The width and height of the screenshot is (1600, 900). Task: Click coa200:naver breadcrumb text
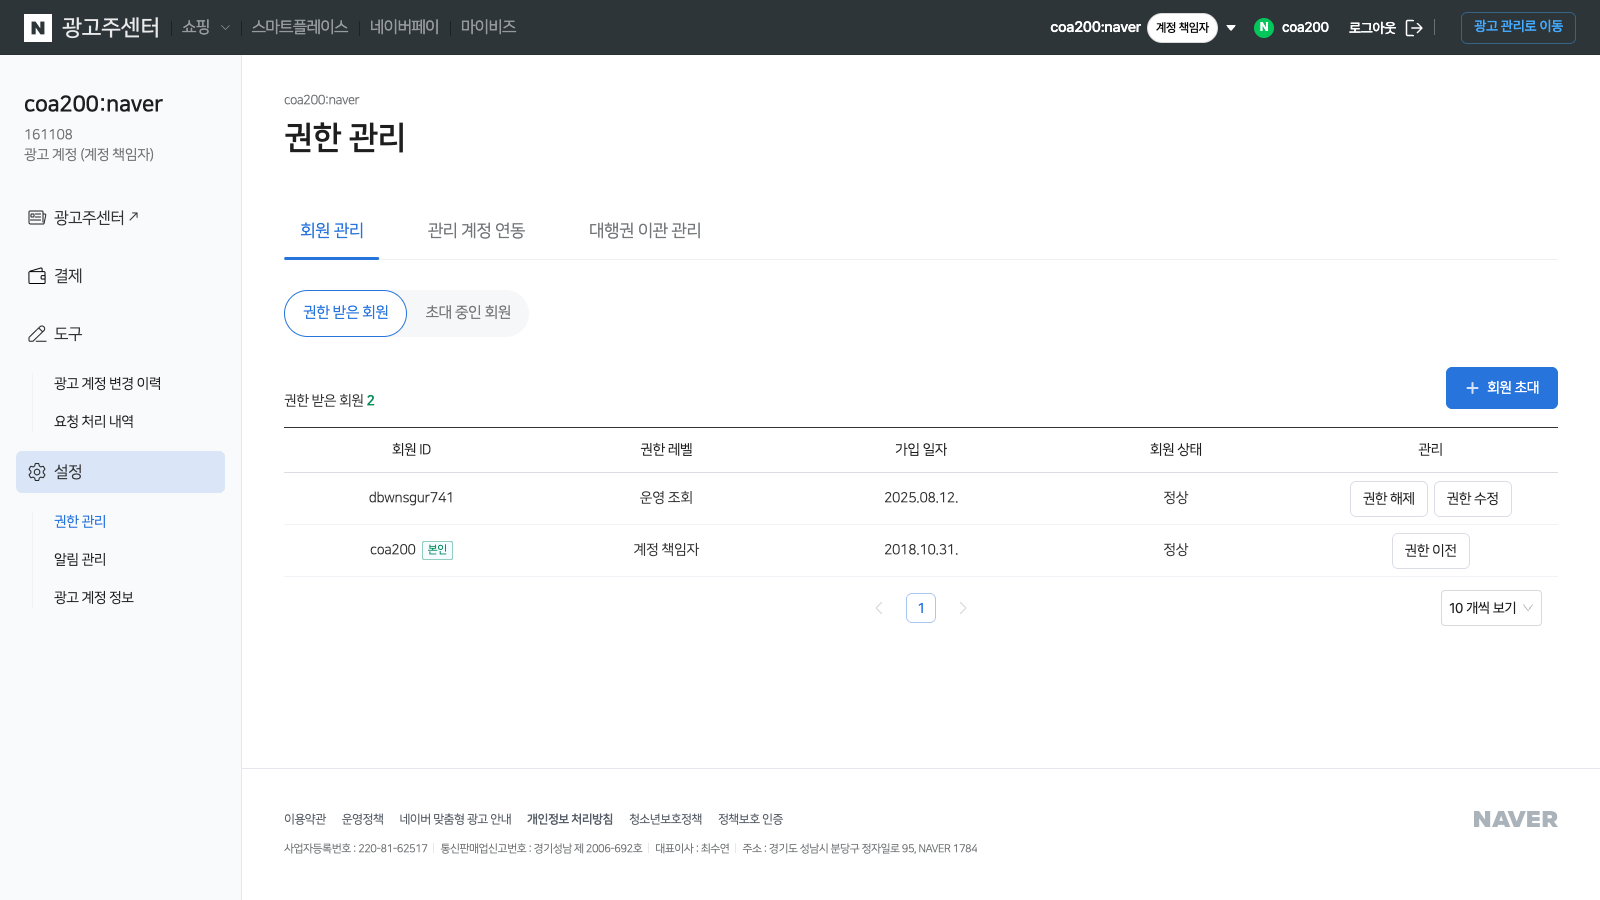321,100
